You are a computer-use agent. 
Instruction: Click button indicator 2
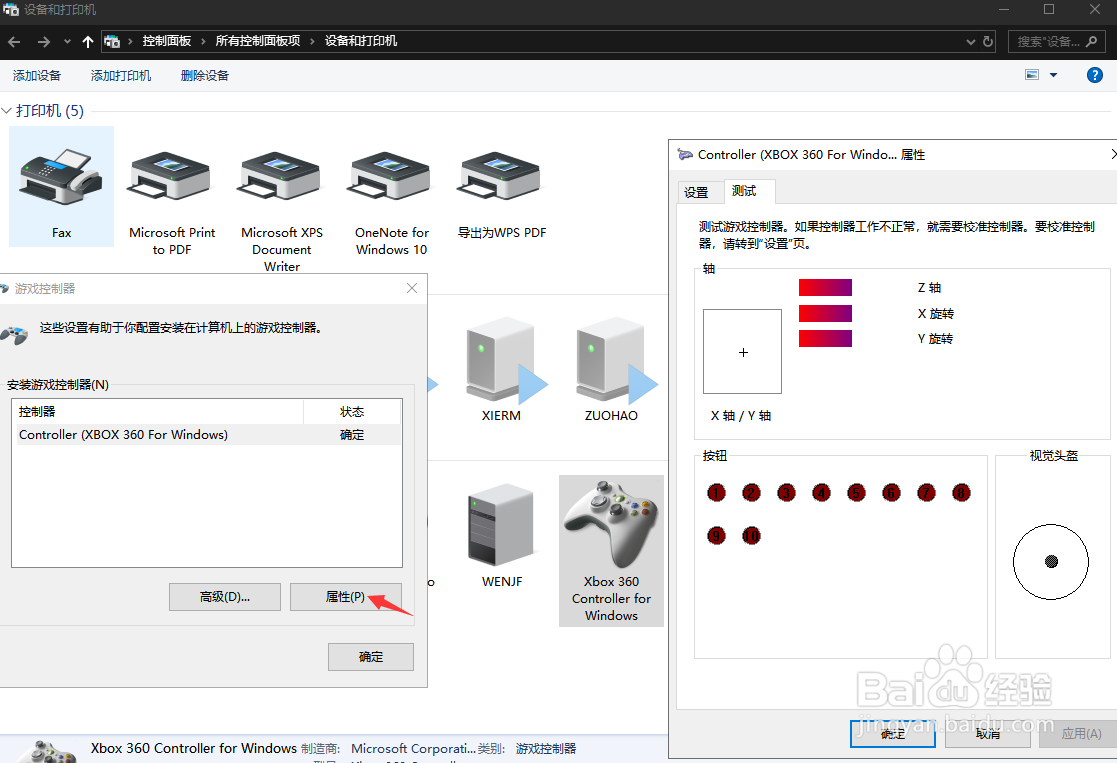[x=751, y=492]
